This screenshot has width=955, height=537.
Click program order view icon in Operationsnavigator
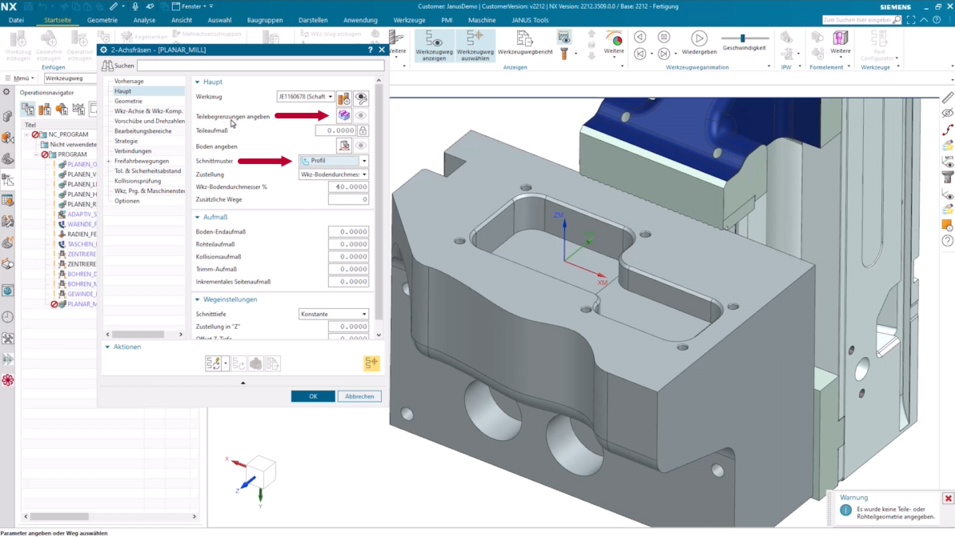pyautogui.click(x=28, y=109)
